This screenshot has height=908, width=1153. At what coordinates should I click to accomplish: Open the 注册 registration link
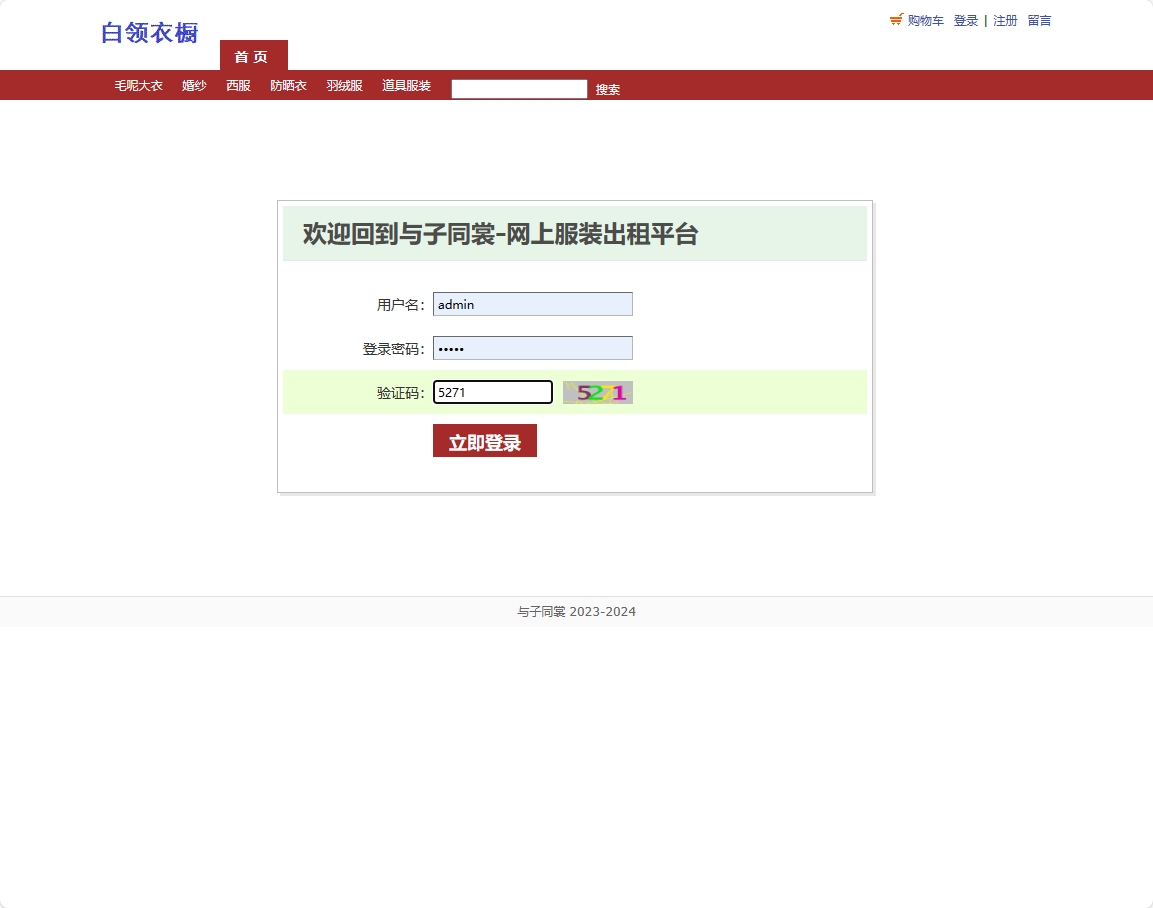(x=1004, y=20)
